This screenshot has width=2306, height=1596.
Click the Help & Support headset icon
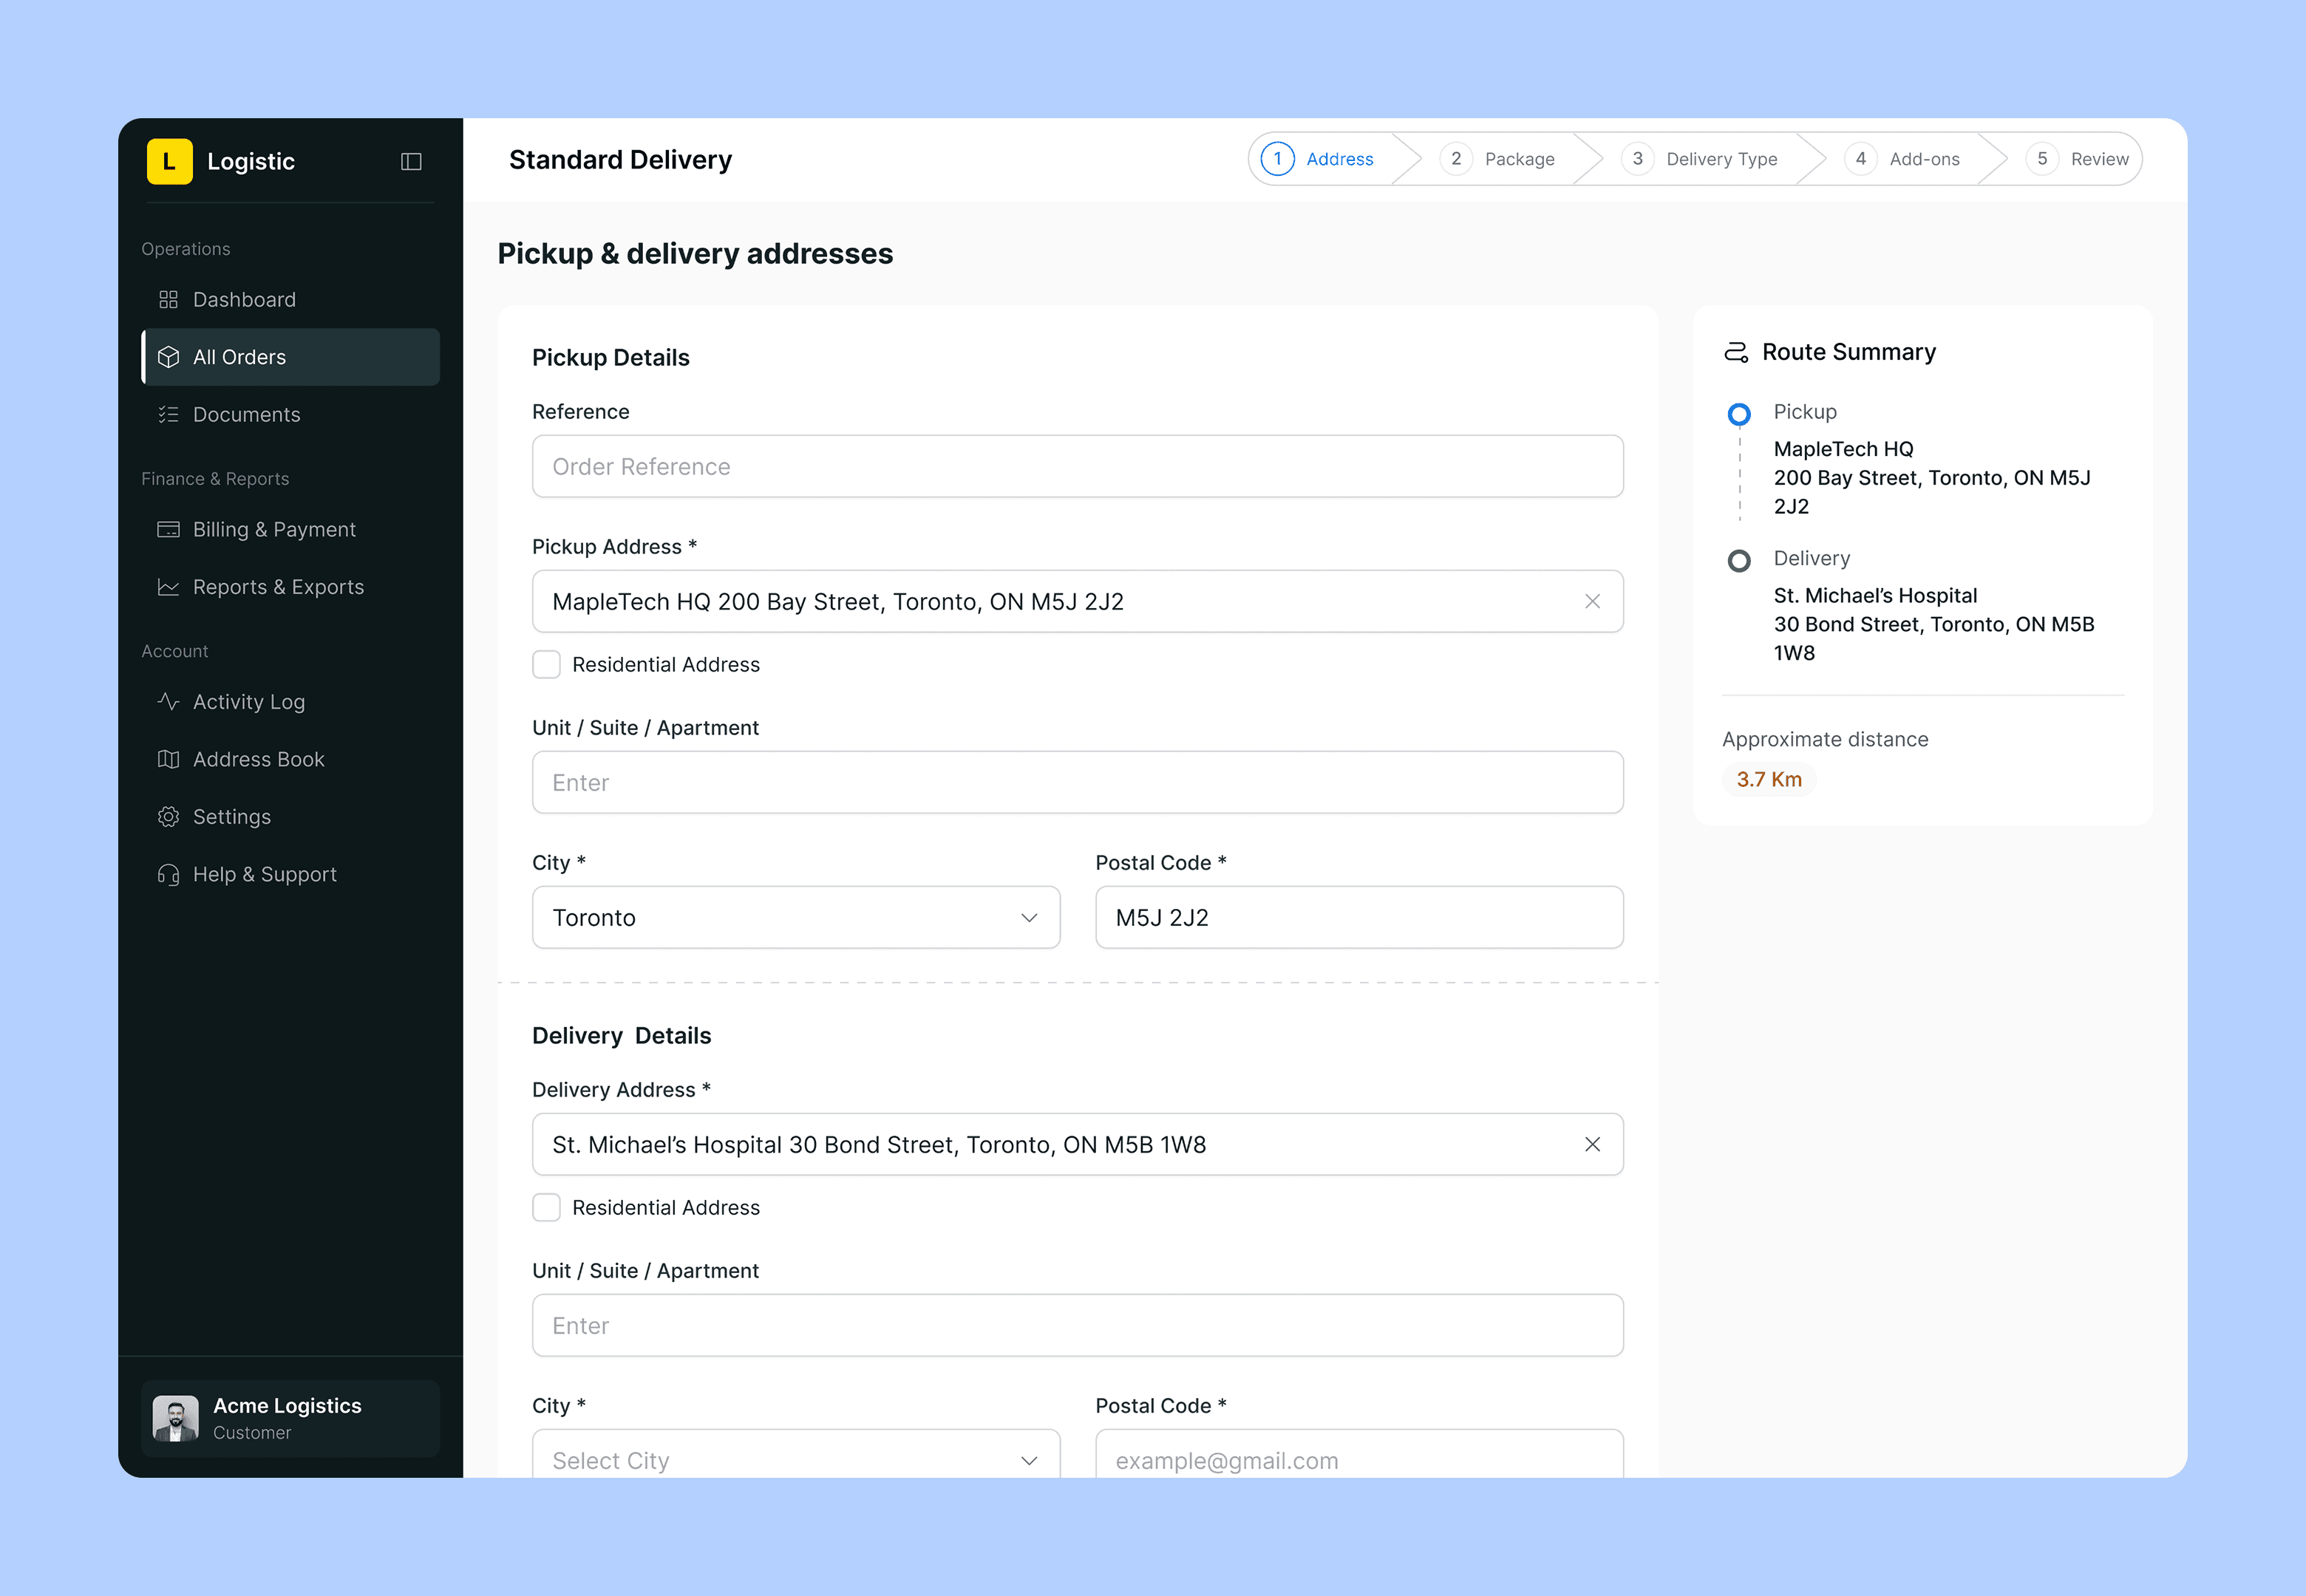coord(168,875)
